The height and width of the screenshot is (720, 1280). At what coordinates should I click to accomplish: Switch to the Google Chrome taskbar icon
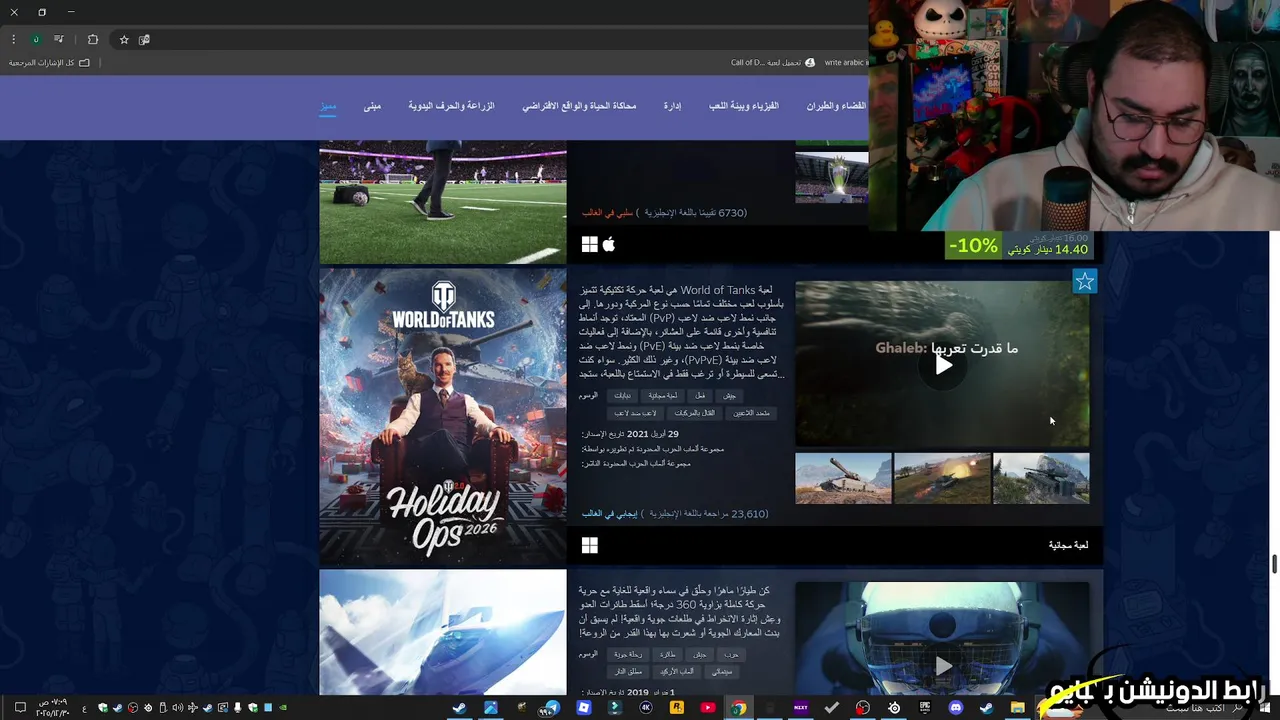click(x=738, y=707)
